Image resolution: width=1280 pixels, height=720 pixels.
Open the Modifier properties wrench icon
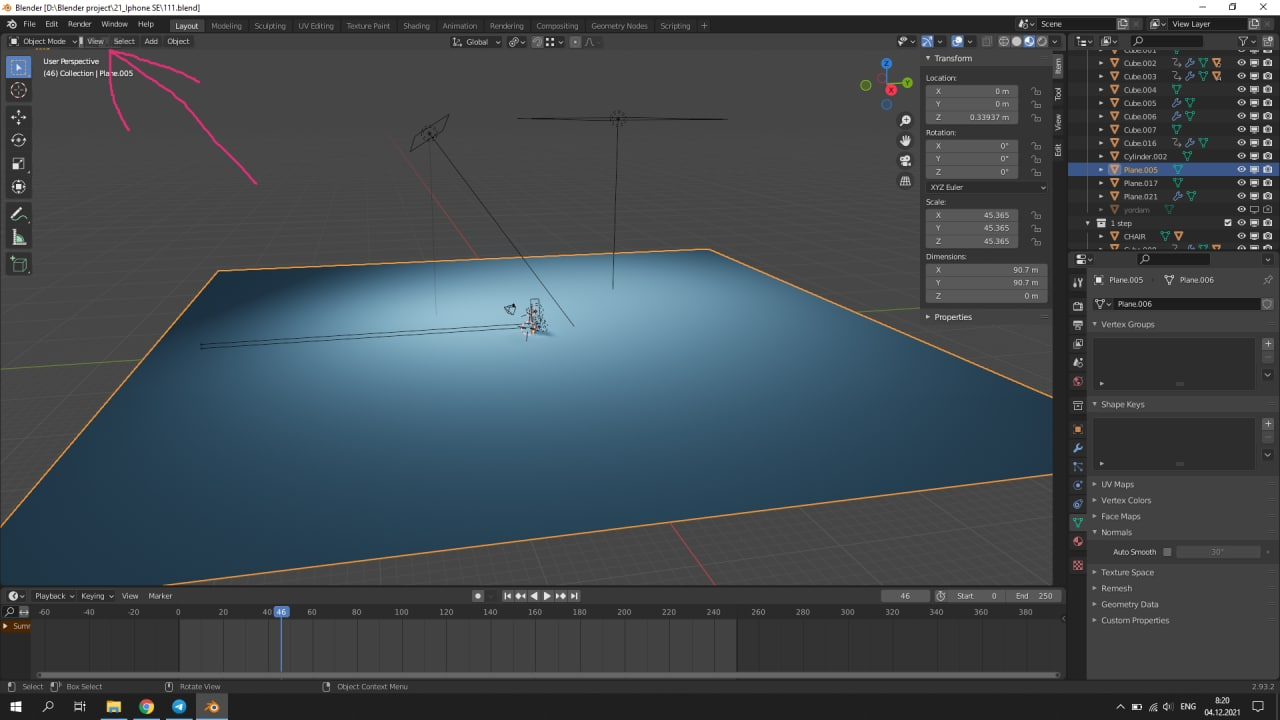point(1077,448)
